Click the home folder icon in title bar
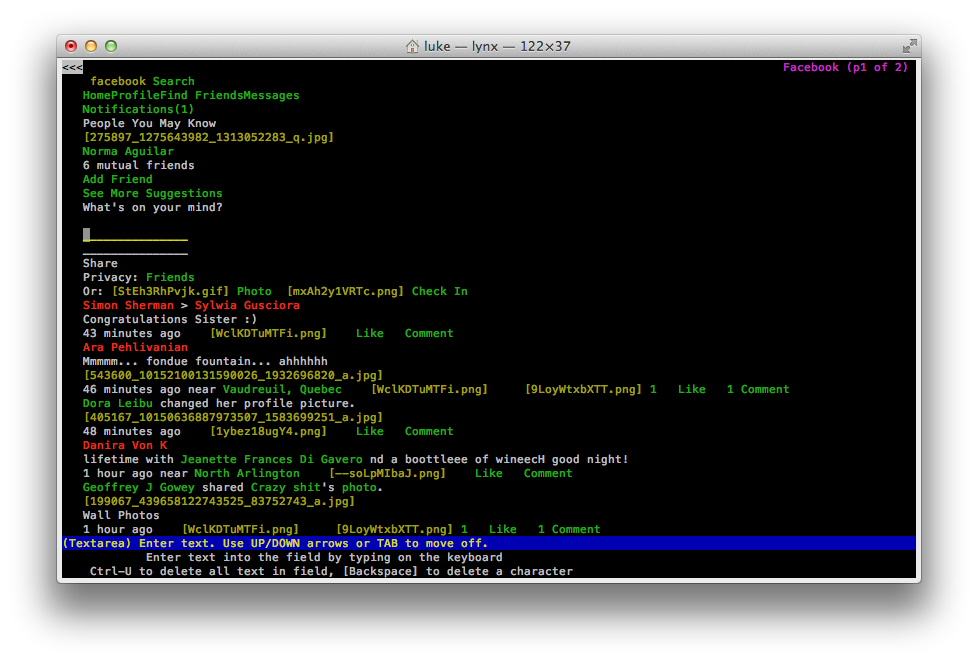 coord(412,46)
